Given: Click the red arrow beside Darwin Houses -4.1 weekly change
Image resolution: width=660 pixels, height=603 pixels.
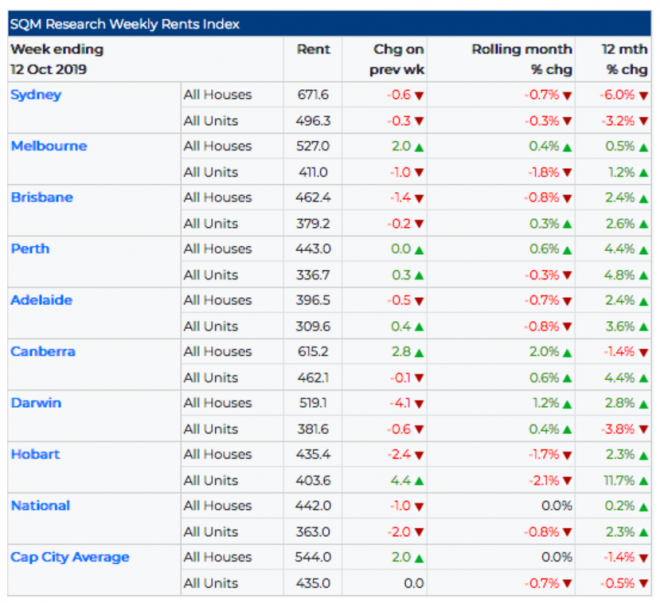Looking at the screenshot, I should pyautogui.click(x=420, y=404).
